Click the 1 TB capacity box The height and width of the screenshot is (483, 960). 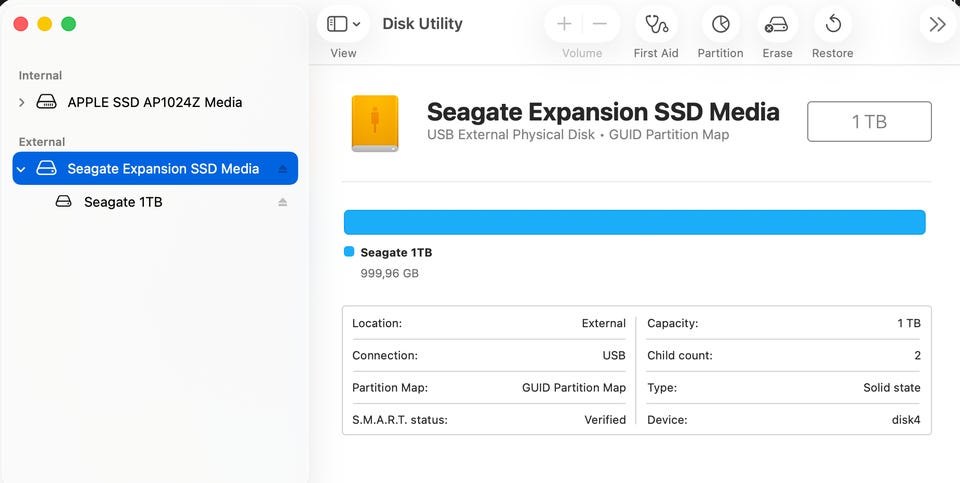869,122
